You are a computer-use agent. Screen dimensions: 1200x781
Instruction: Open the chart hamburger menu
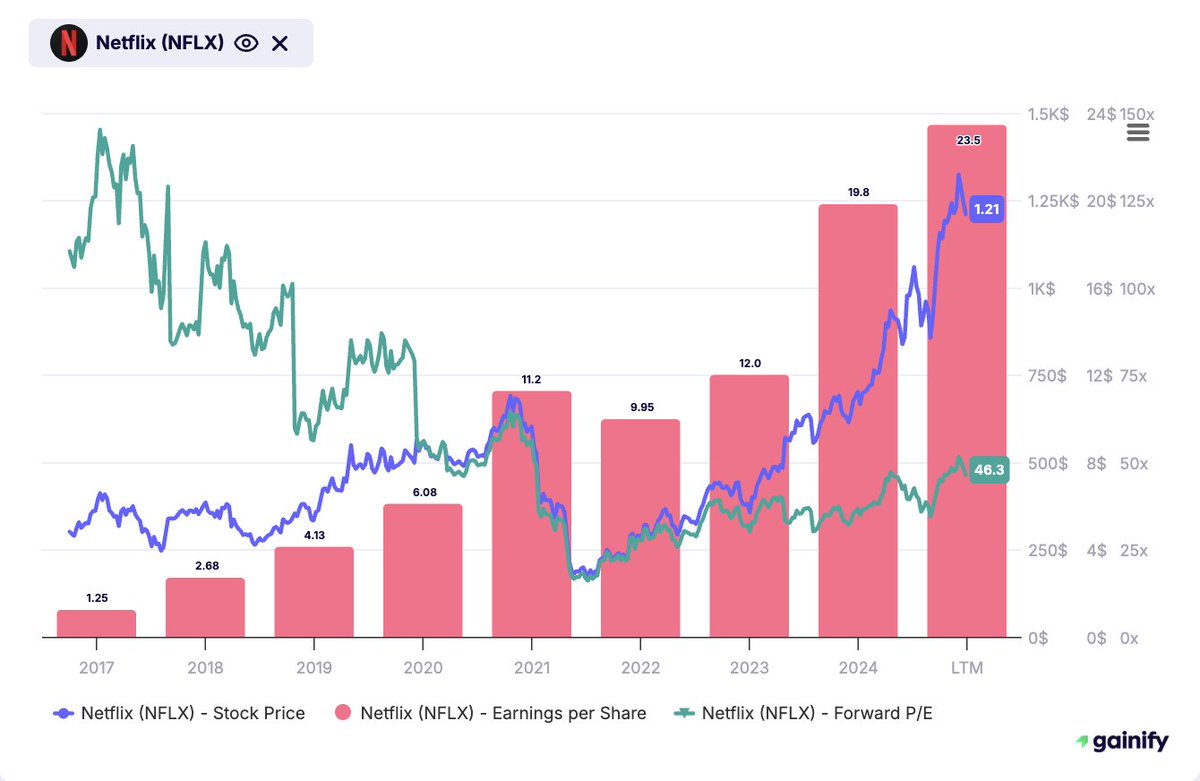click(x=1138, y=134)
